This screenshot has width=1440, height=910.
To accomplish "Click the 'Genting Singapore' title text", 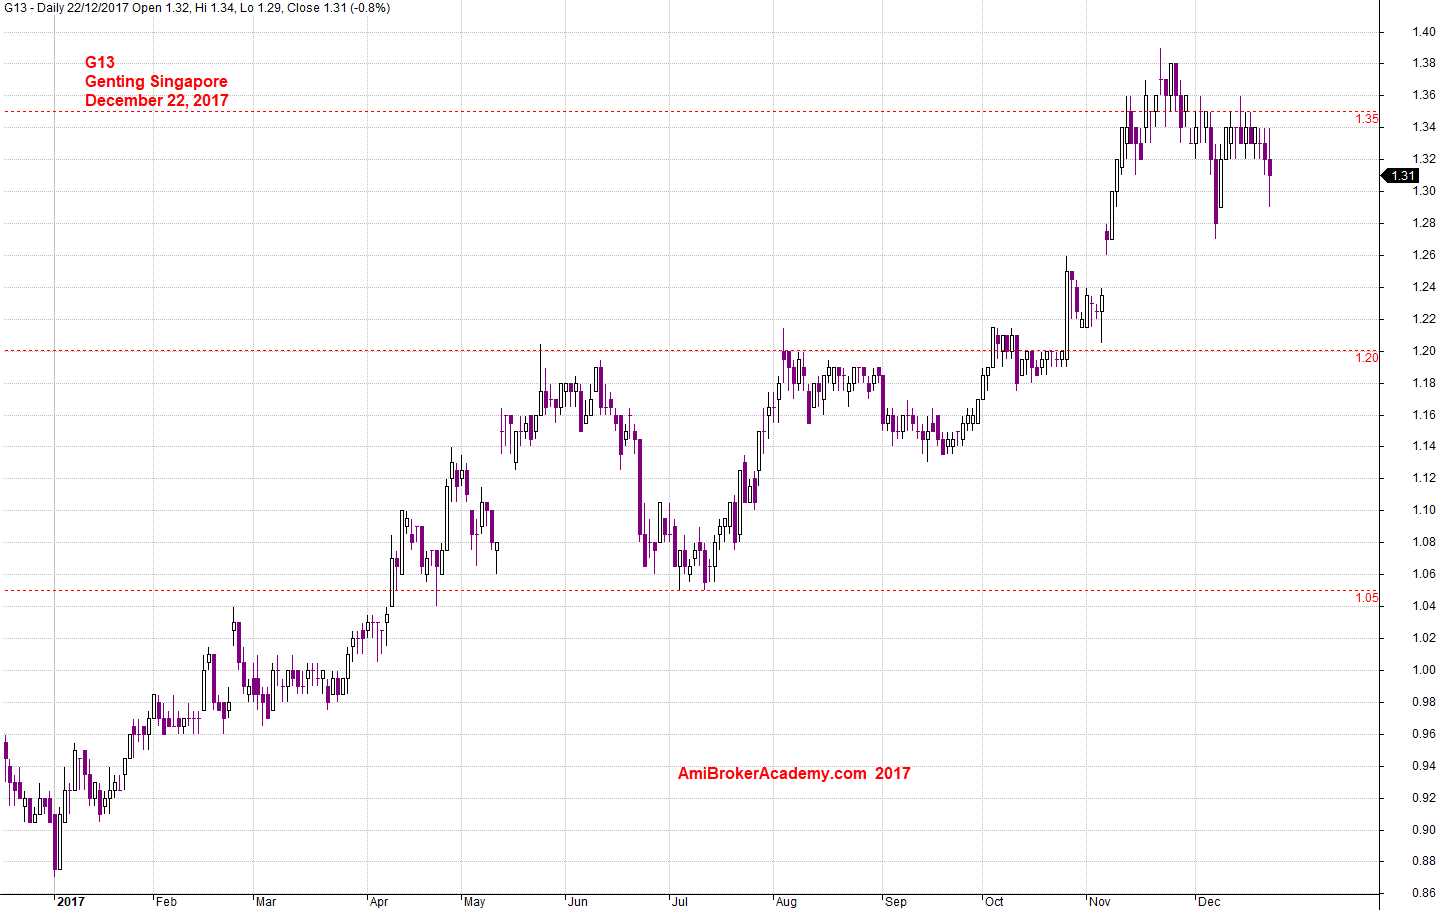I will 156,82.
